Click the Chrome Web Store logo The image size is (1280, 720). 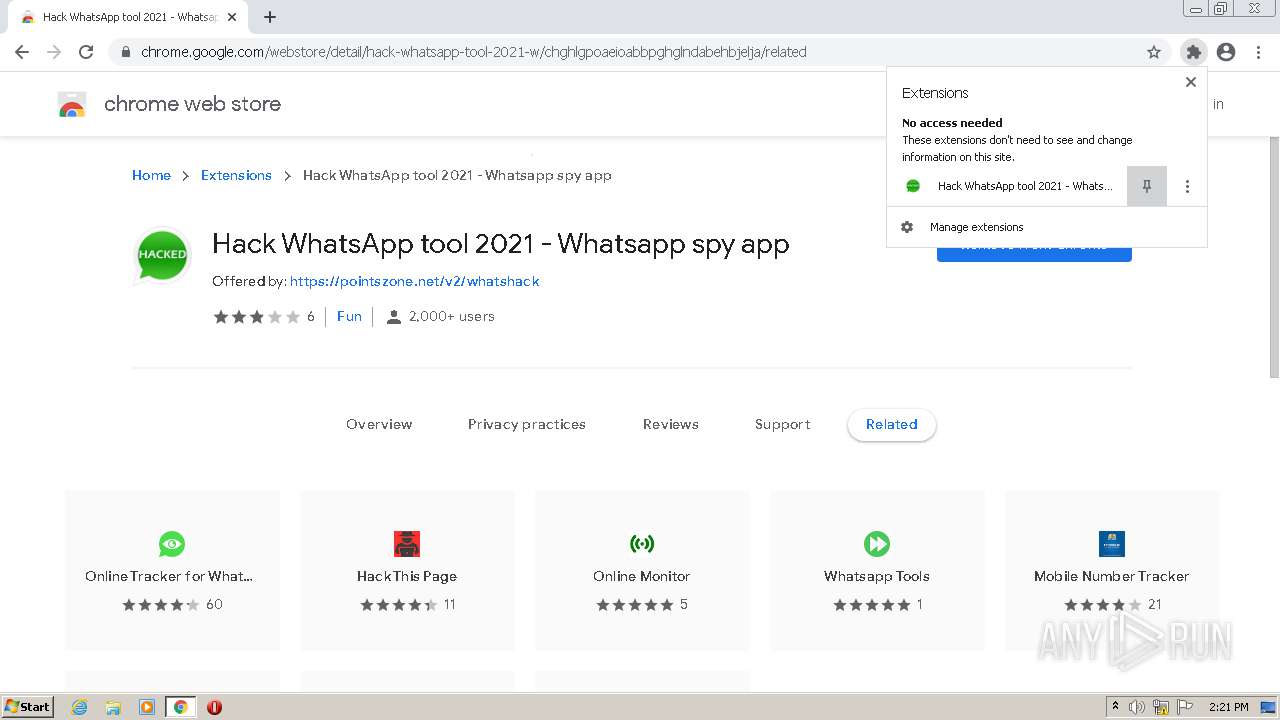pos(72,104)
